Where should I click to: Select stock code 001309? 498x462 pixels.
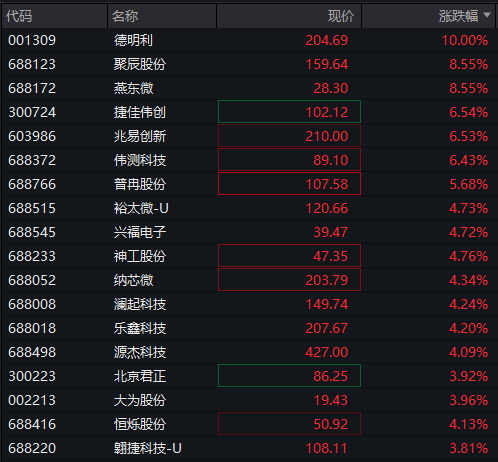pos(32,40)
